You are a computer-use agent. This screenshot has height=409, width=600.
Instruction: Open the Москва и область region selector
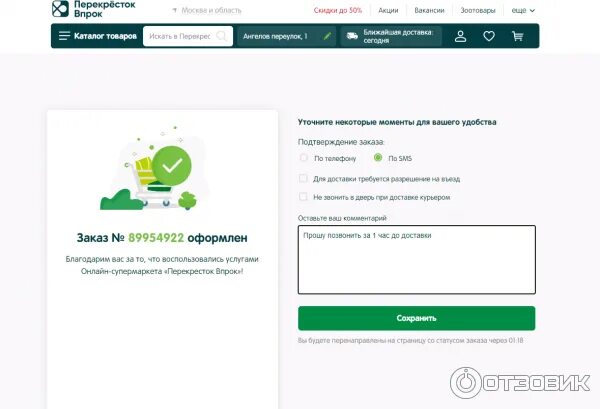pos(207,10)
